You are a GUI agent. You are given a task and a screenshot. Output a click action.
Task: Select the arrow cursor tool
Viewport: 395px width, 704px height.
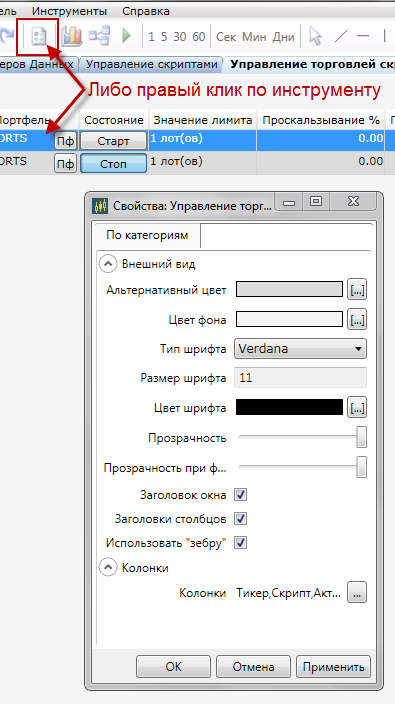(316, 36)
